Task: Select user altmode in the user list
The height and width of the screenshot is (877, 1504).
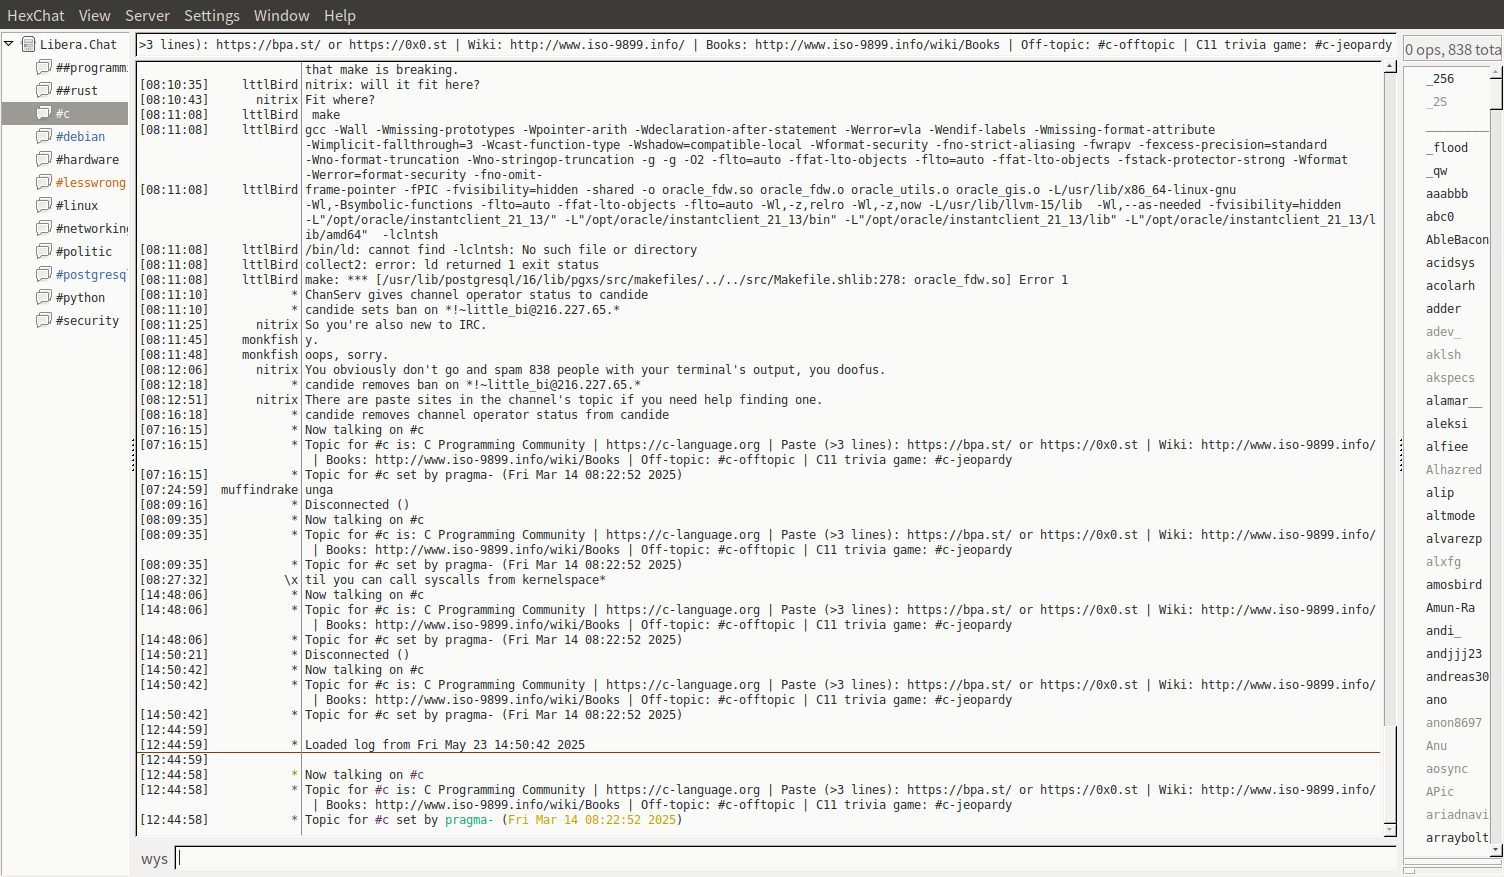Action: [1450, 515]
